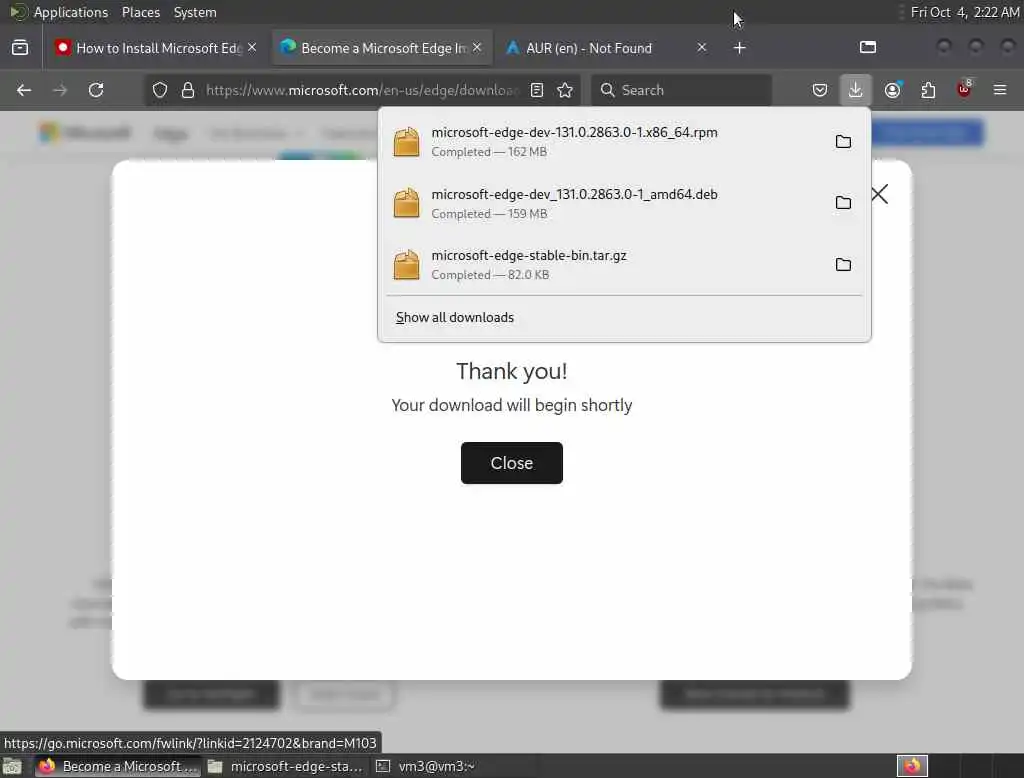The height and width of the screenshot is (778, 1024).
Task: Open downloaded tar.gz archive icon
Action: (x=406, y=265)
